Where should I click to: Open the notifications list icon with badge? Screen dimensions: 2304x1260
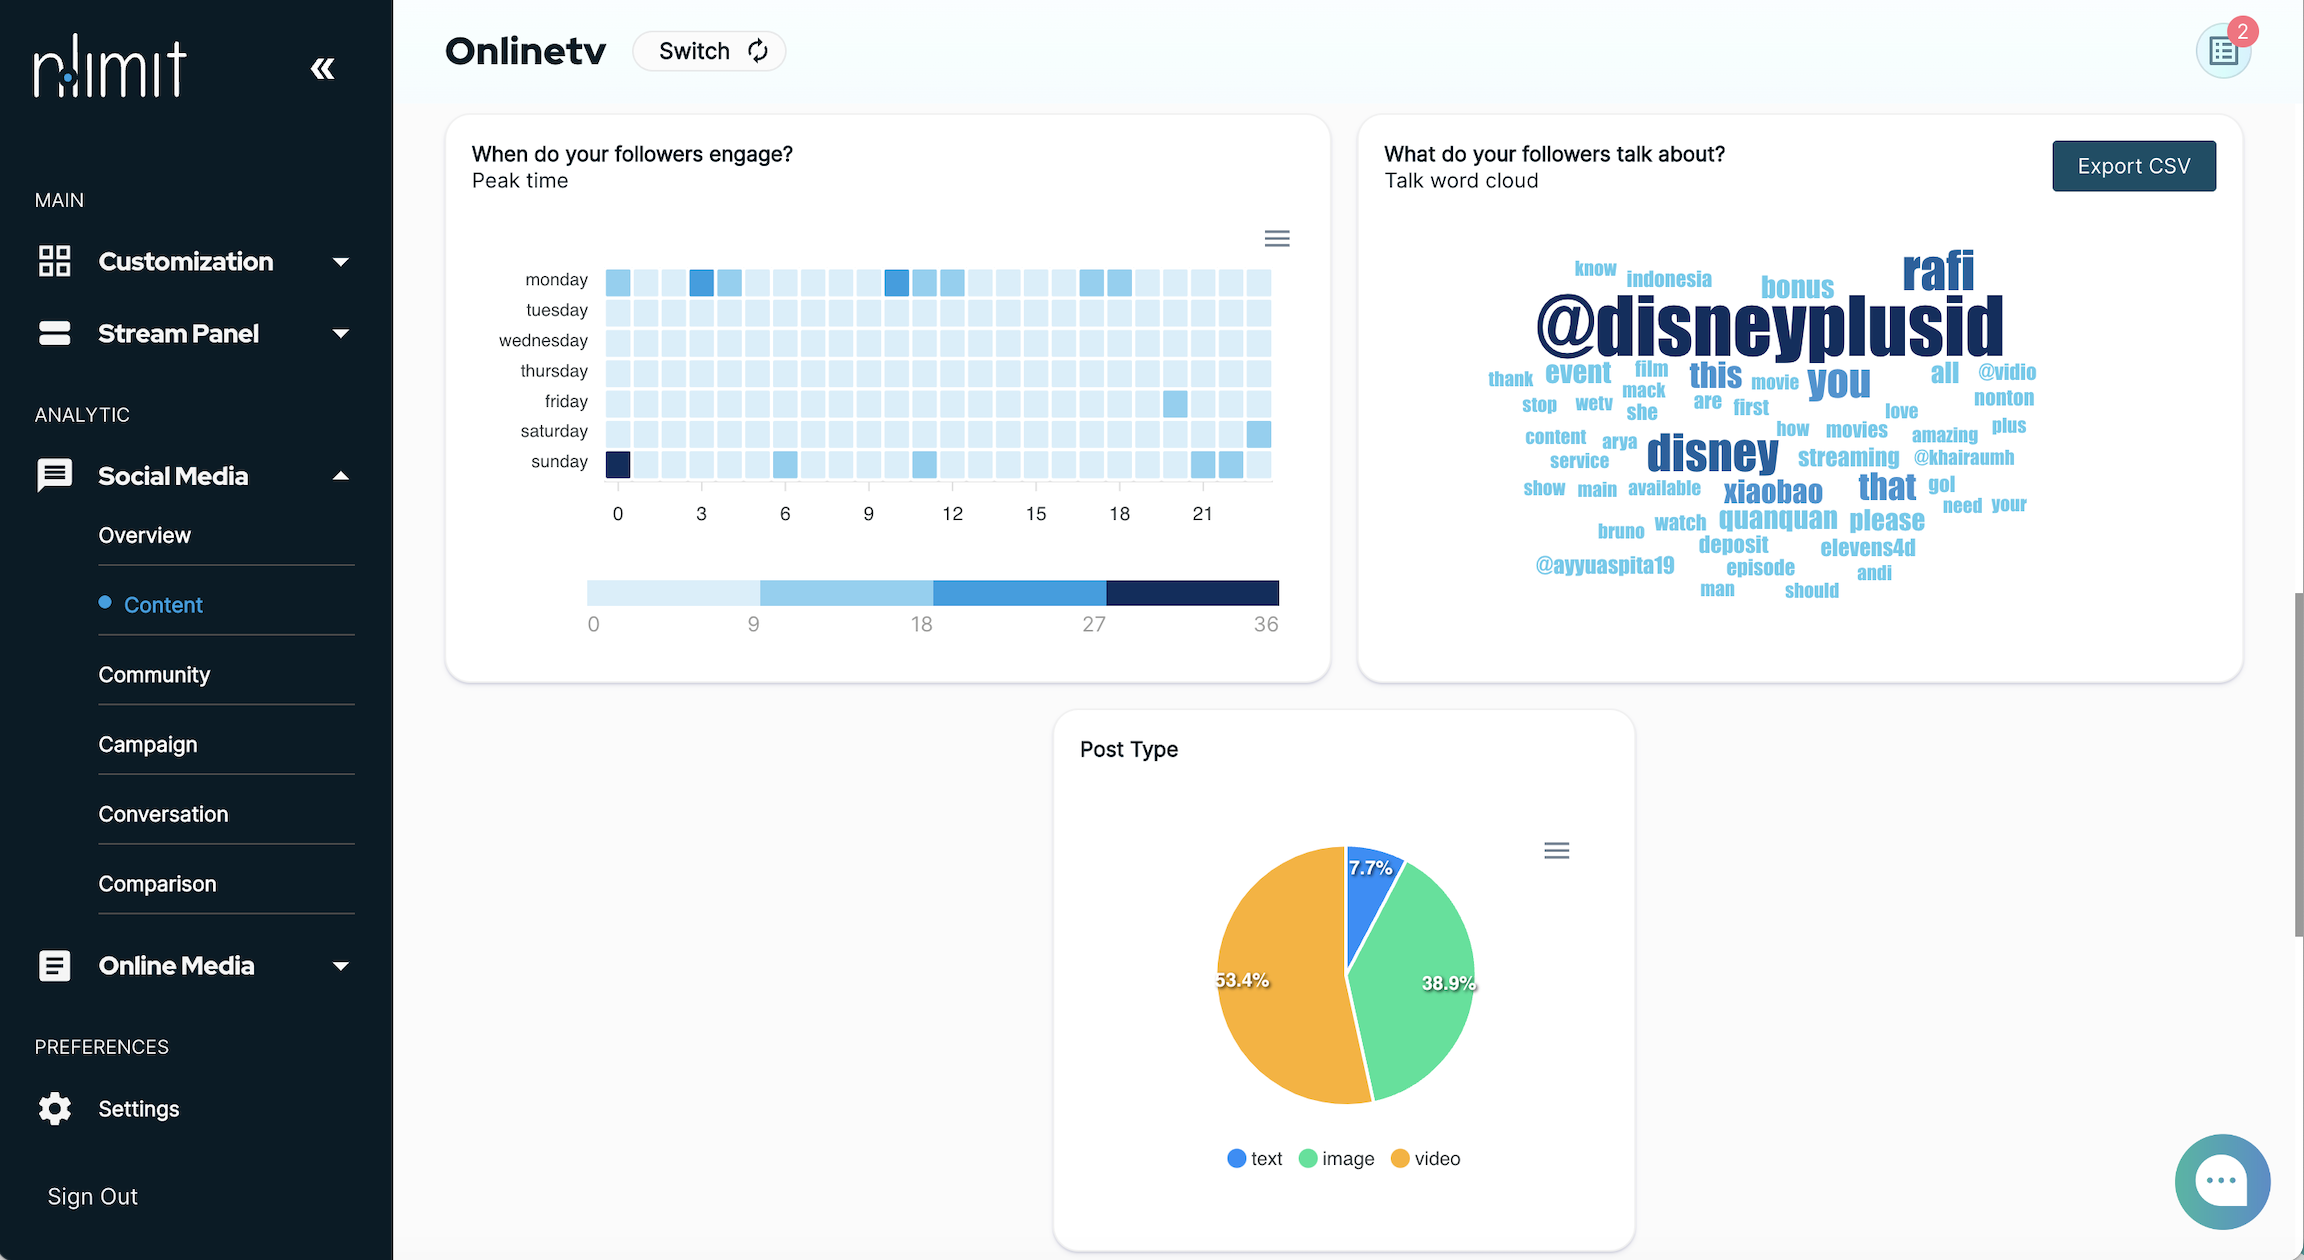point(2223,50)
